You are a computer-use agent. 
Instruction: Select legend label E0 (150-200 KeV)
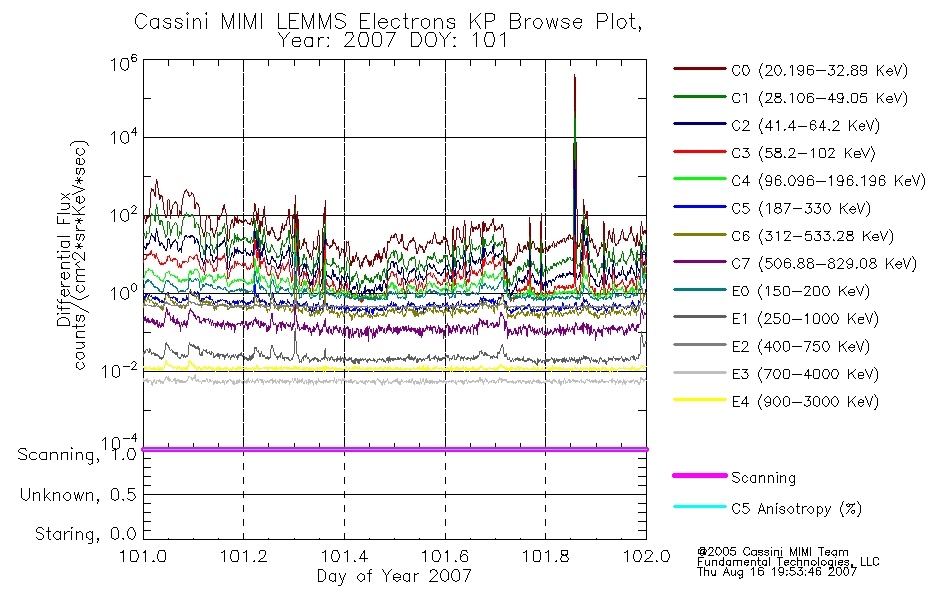[801, 292]
